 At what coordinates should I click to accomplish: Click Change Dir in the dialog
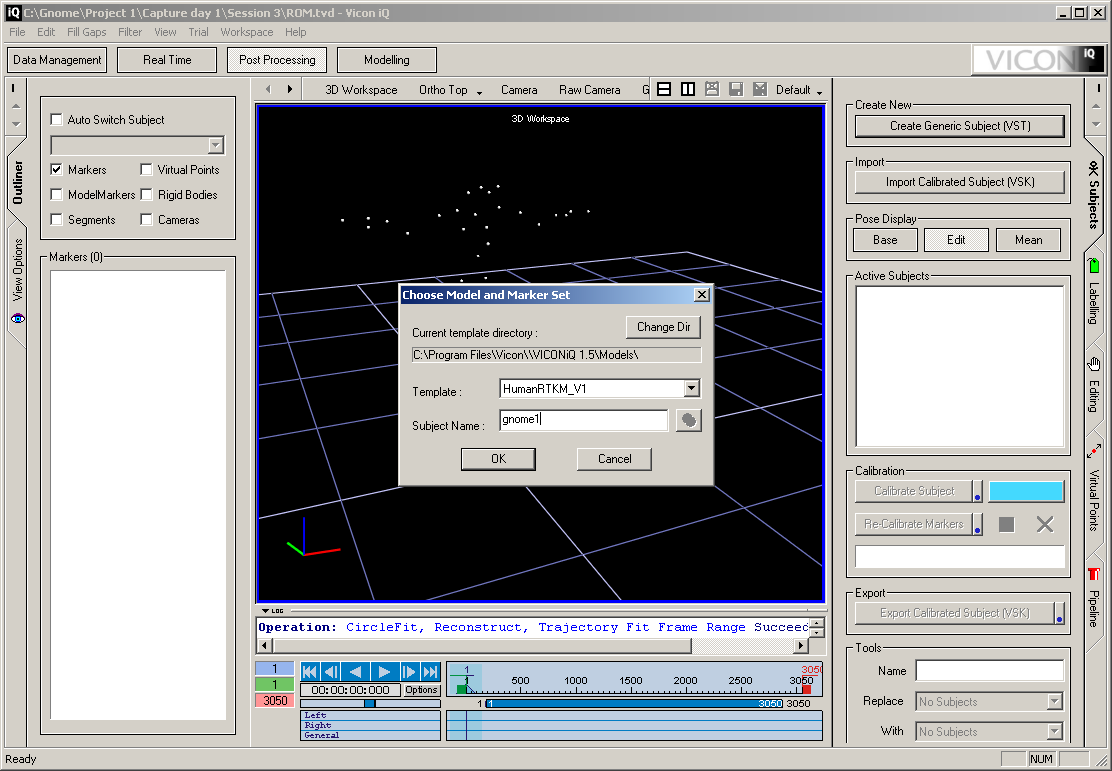[x=663, y=327]
